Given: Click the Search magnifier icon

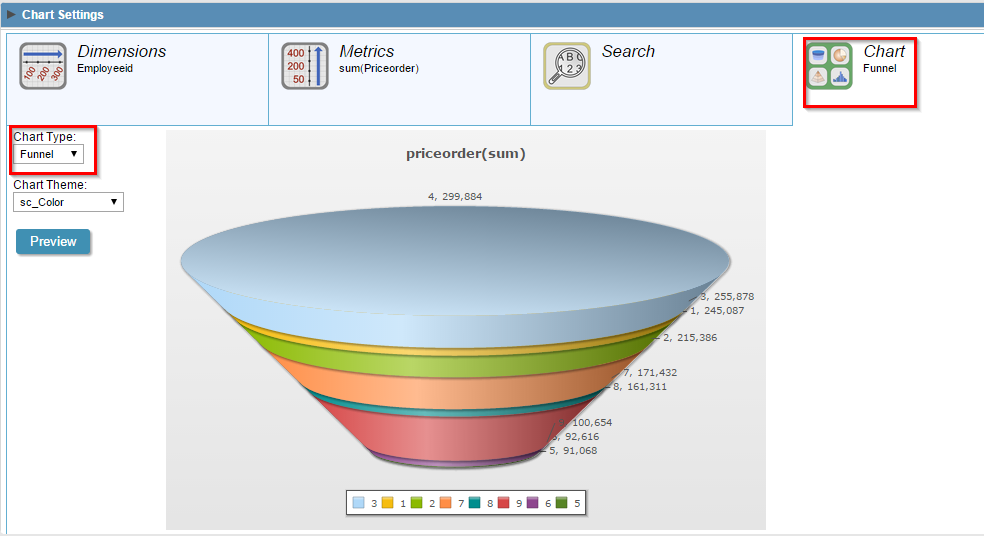Looking at the screenshot, I should [x=567, y=66].
